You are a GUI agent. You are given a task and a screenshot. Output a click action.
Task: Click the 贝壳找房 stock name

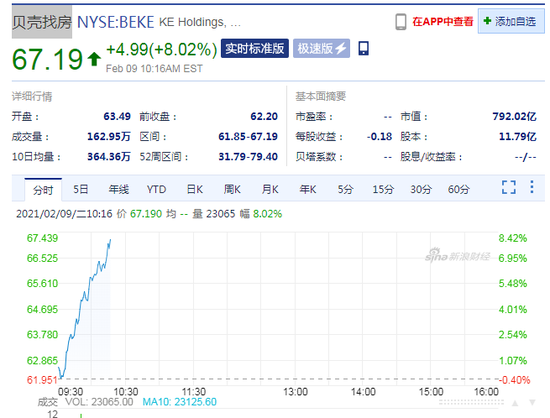(x=42, y=22)
